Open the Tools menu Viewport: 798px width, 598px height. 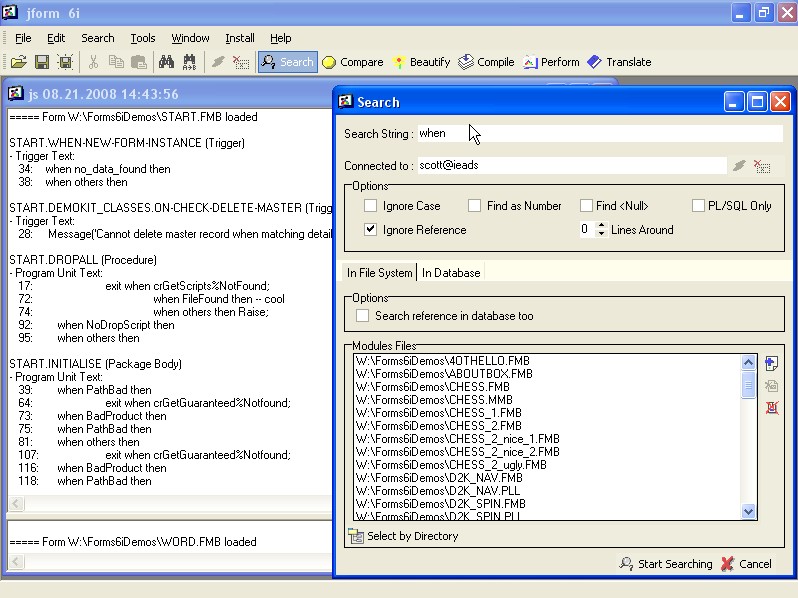142,38
